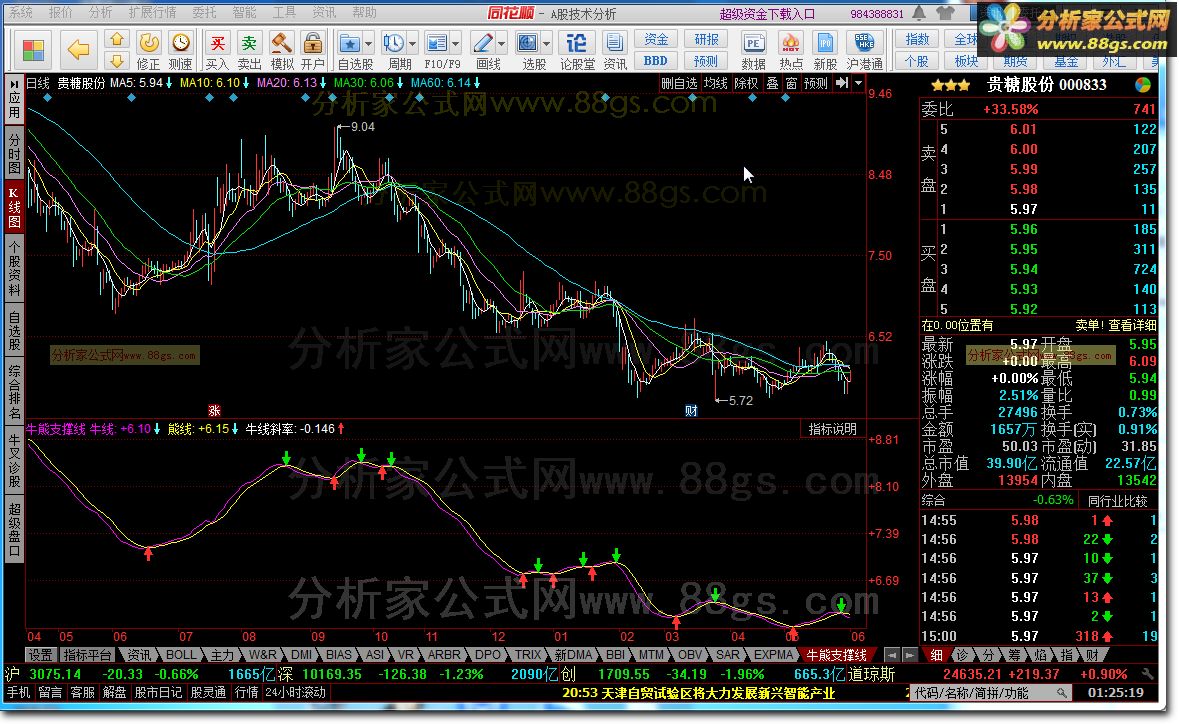The width and height of the screenshot is (1179, 724).
Task: Open 查看详细 details link
Action: pos(1131,325)
